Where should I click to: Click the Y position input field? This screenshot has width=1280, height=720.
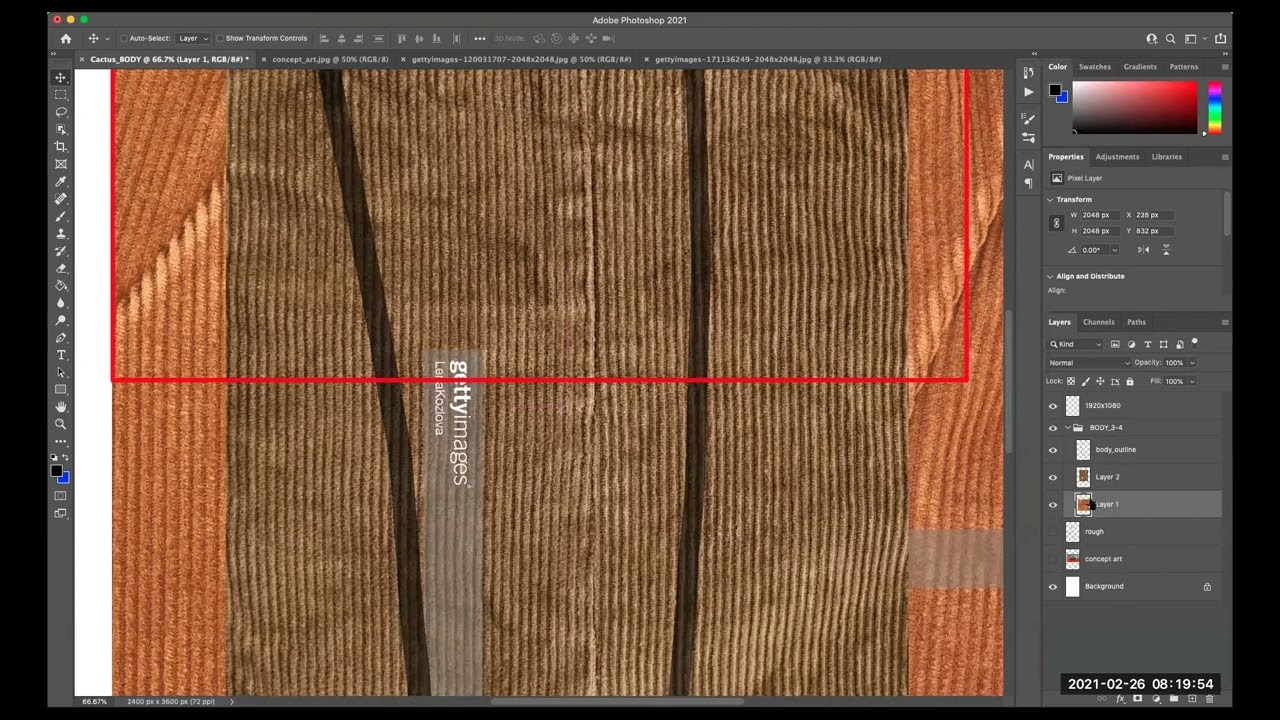(x=1154, y=231)
